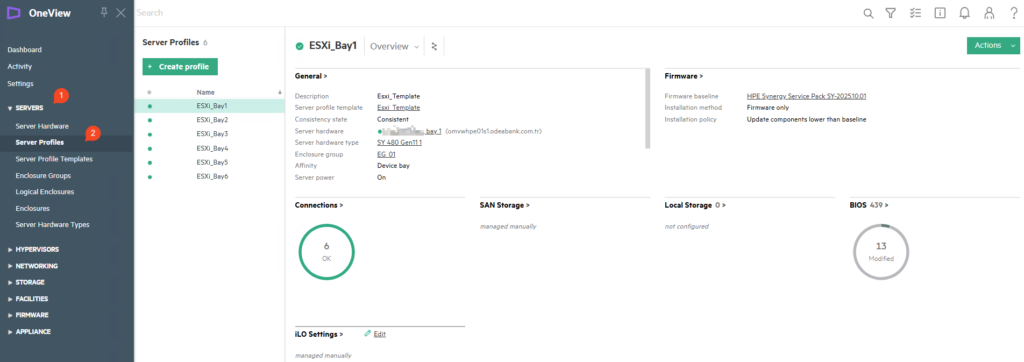The image size is (1024, 362).
Task: Expand the FIRMWARE section
Action: click(x=27, y=315)
